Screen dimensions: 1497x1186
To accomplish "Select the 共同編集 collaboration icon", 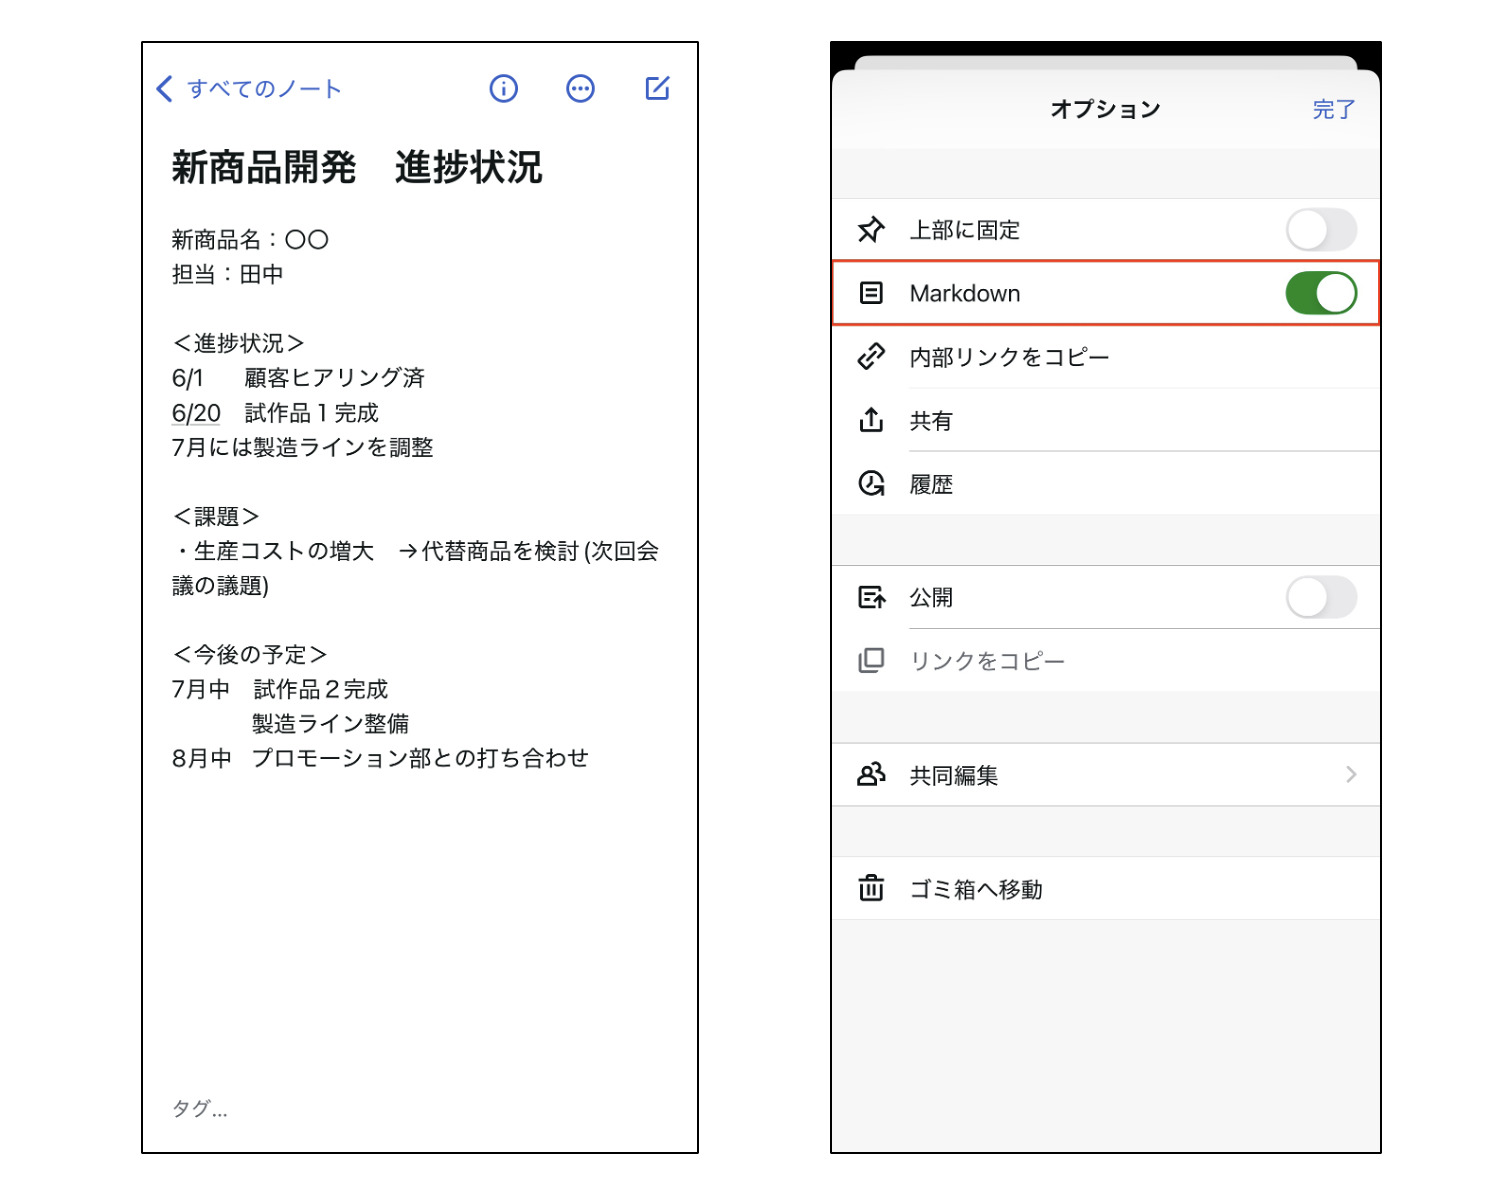I will (x=871, y=774).
